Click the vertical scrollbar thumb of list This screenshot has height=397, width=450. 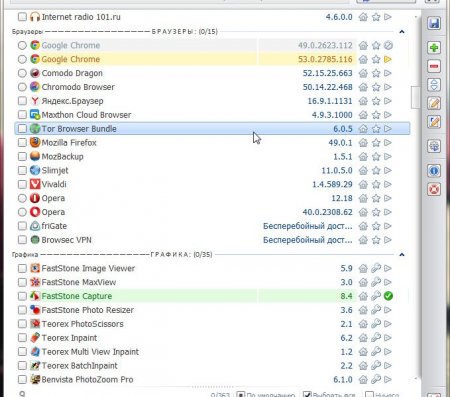click(415, 97)
